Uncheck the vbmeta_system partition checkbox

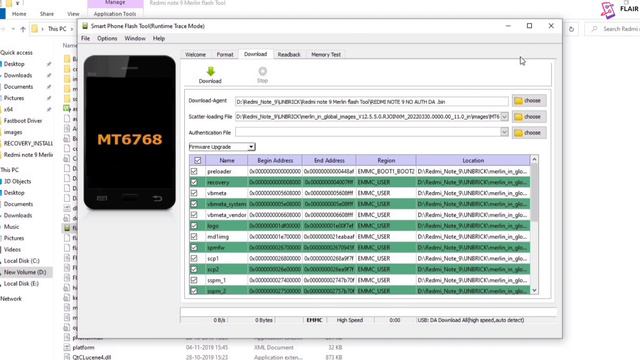pos(194,204)
